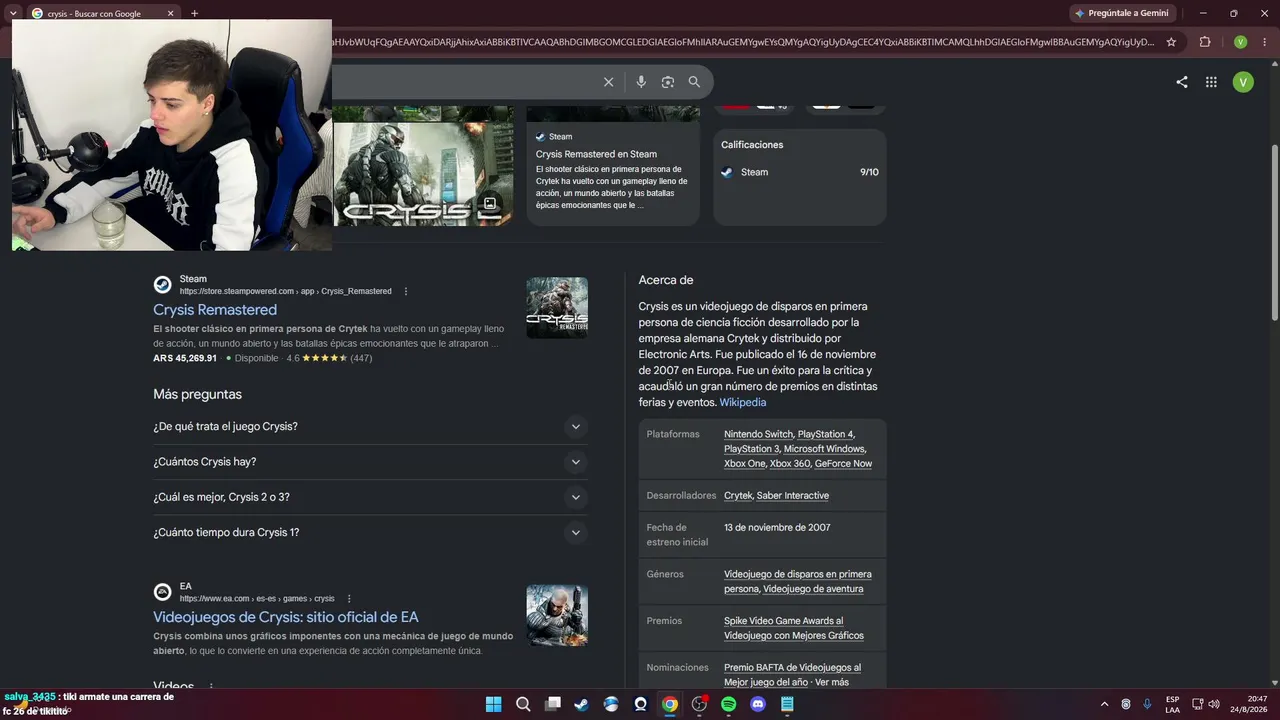Open the Crytek developer link
The height and width of the screenshot is (720, 1280).
738,496
